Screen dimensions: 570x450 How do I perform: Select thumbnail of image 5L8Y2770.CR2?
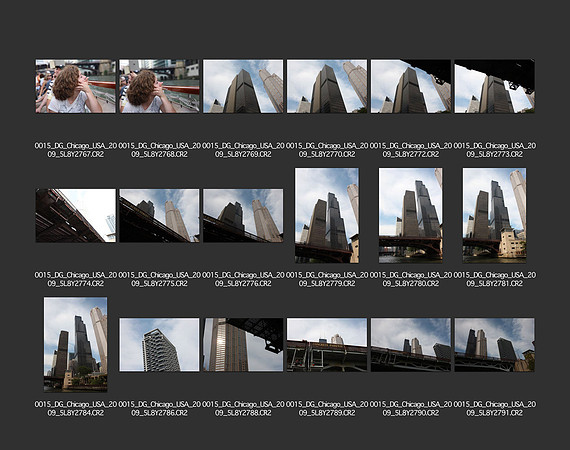tap(327, 86)
